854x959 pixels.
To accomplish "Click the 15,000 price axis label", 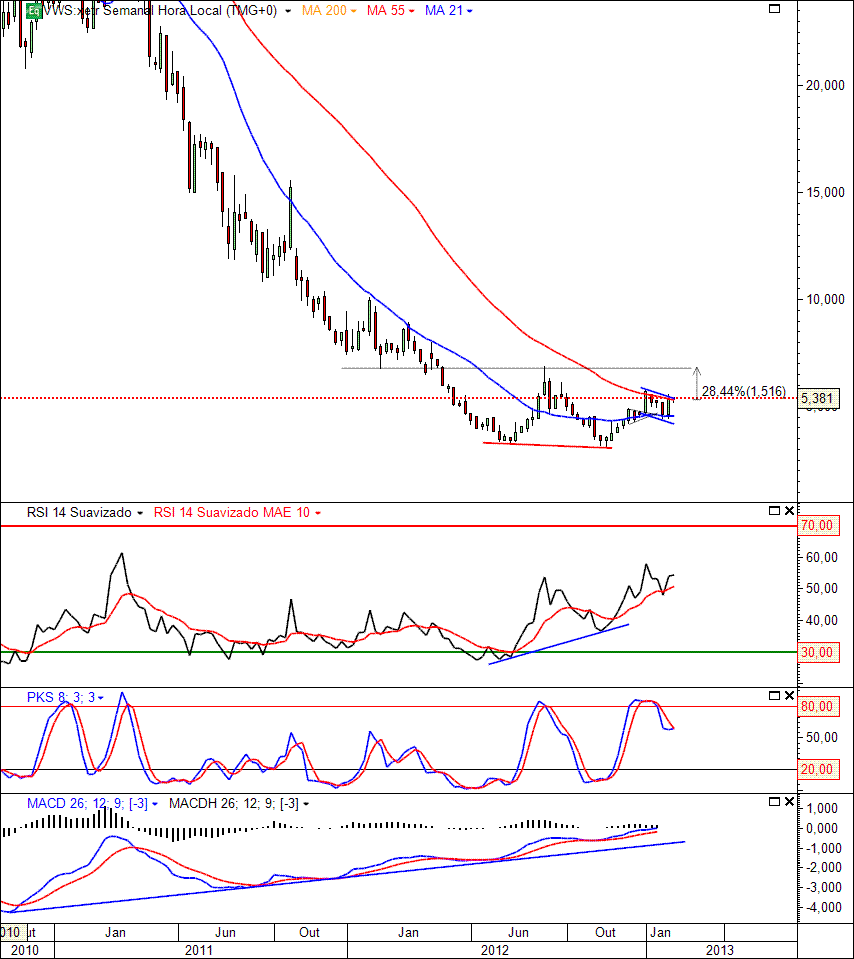I will (825, 192).
